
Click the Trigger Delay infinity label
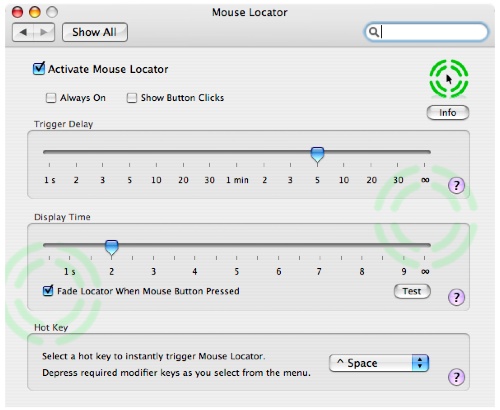[425, 180]
